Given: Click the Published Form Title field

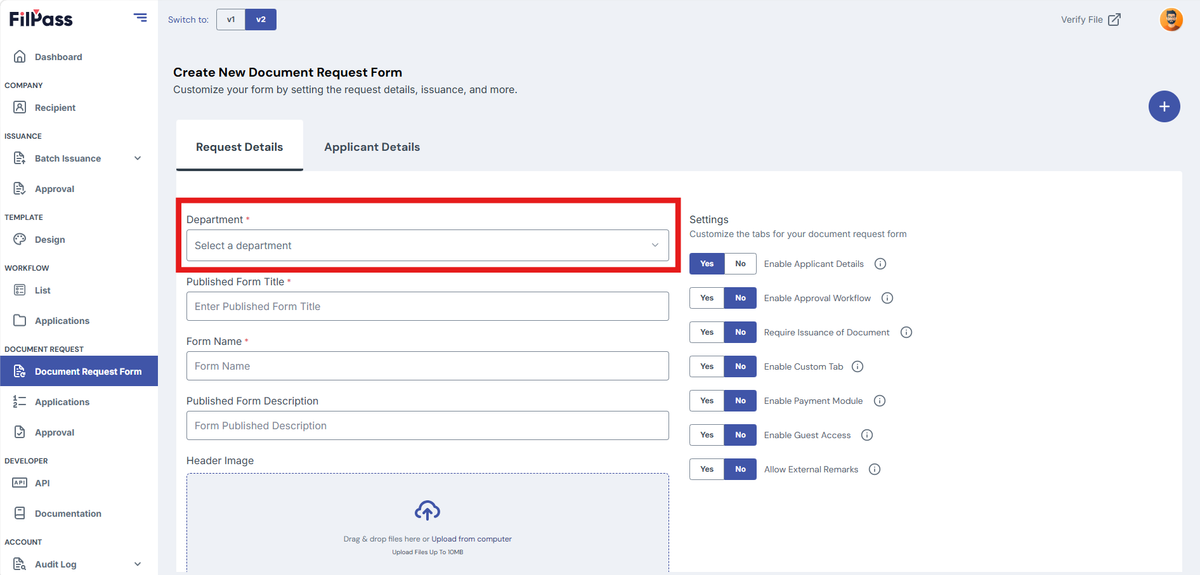Looking at the screenshot, I should pos(427,306).
